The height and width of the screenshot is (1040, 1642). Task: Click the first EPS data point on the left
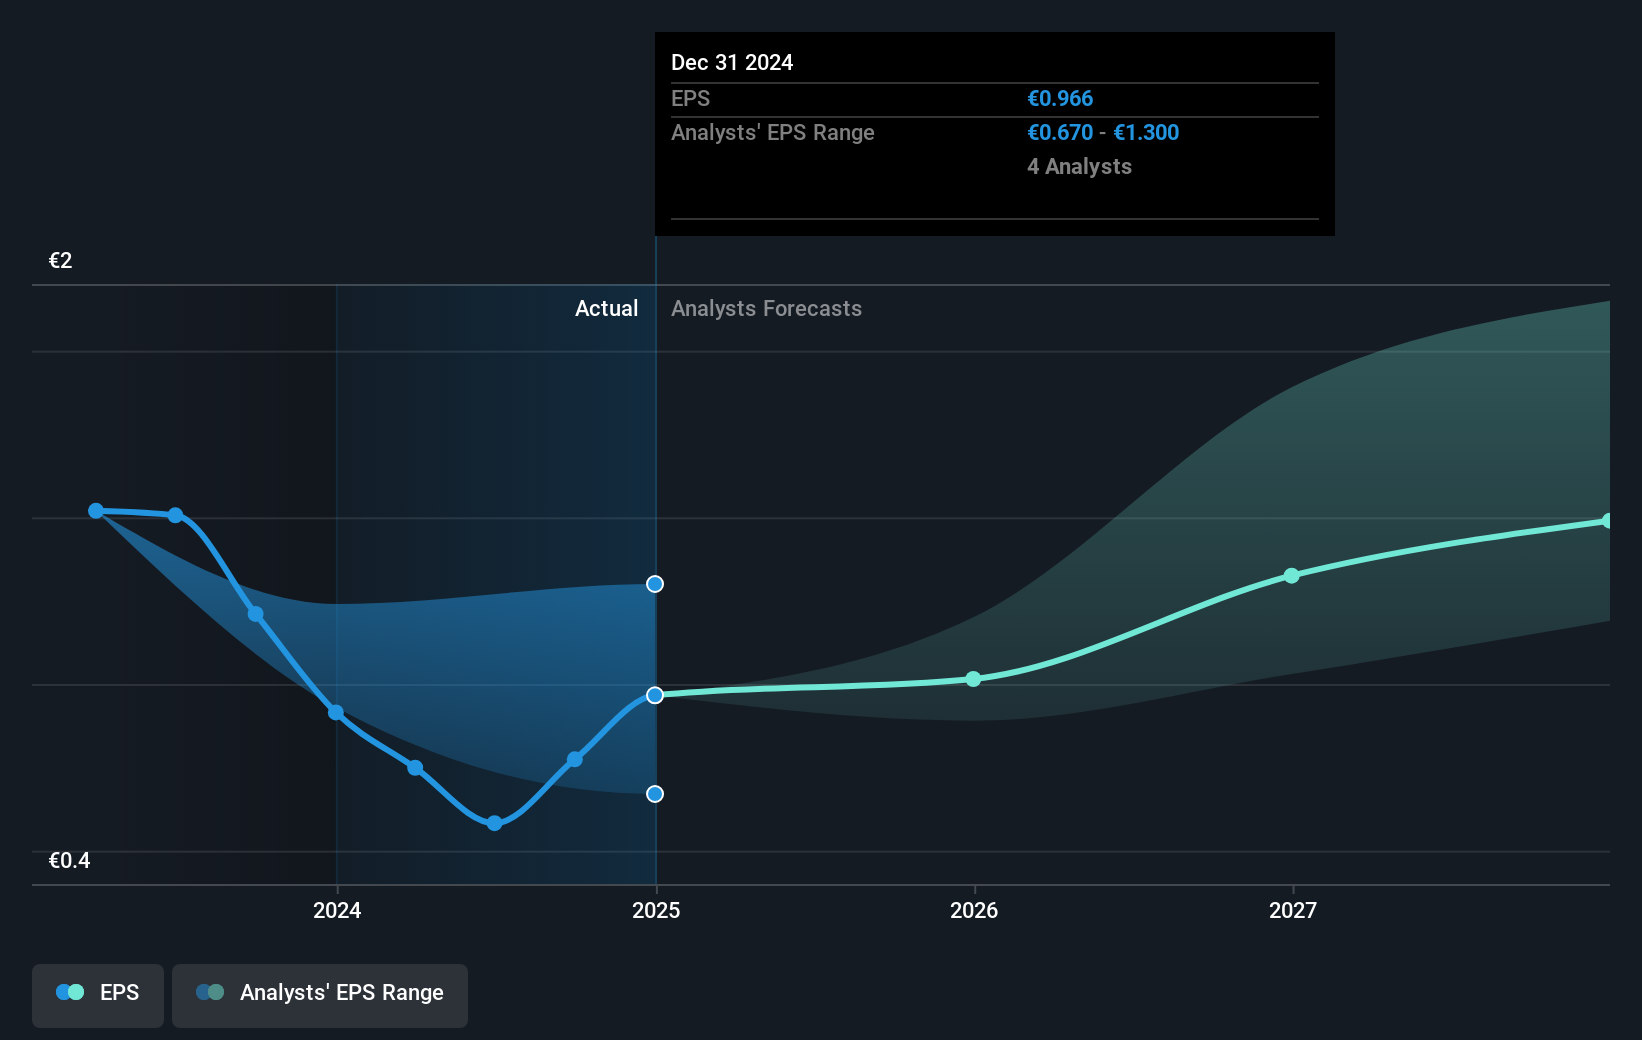[x=96, y=511]
